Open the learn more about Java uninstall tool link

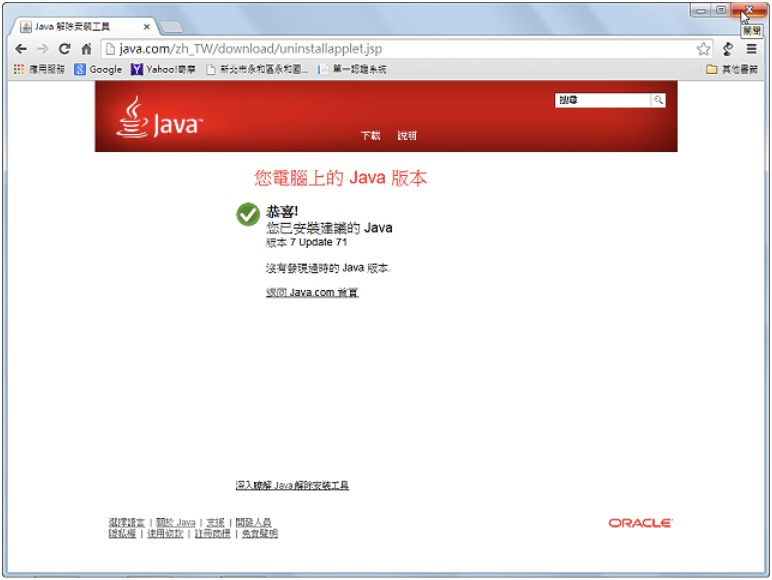[292, 485]
